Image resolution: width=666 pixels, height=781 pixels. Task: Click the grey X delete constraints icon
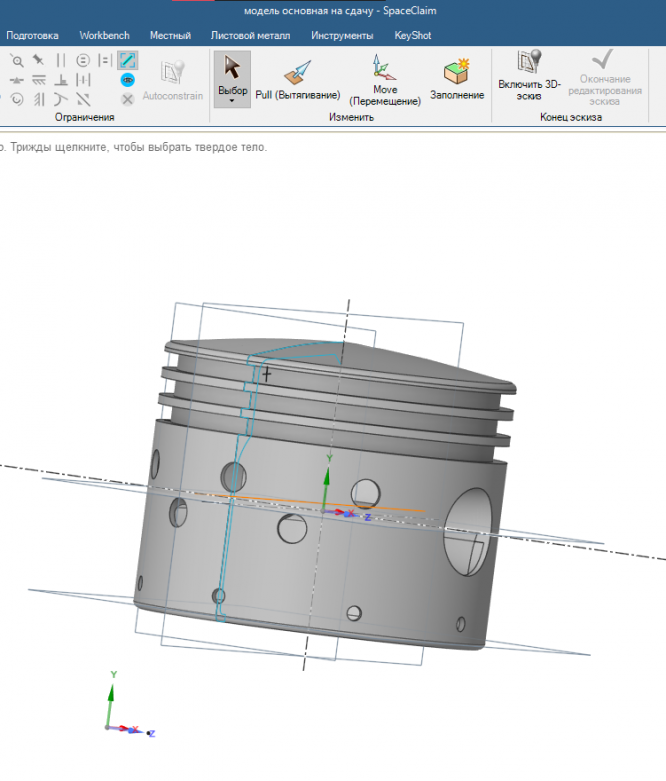pos(128,99)
